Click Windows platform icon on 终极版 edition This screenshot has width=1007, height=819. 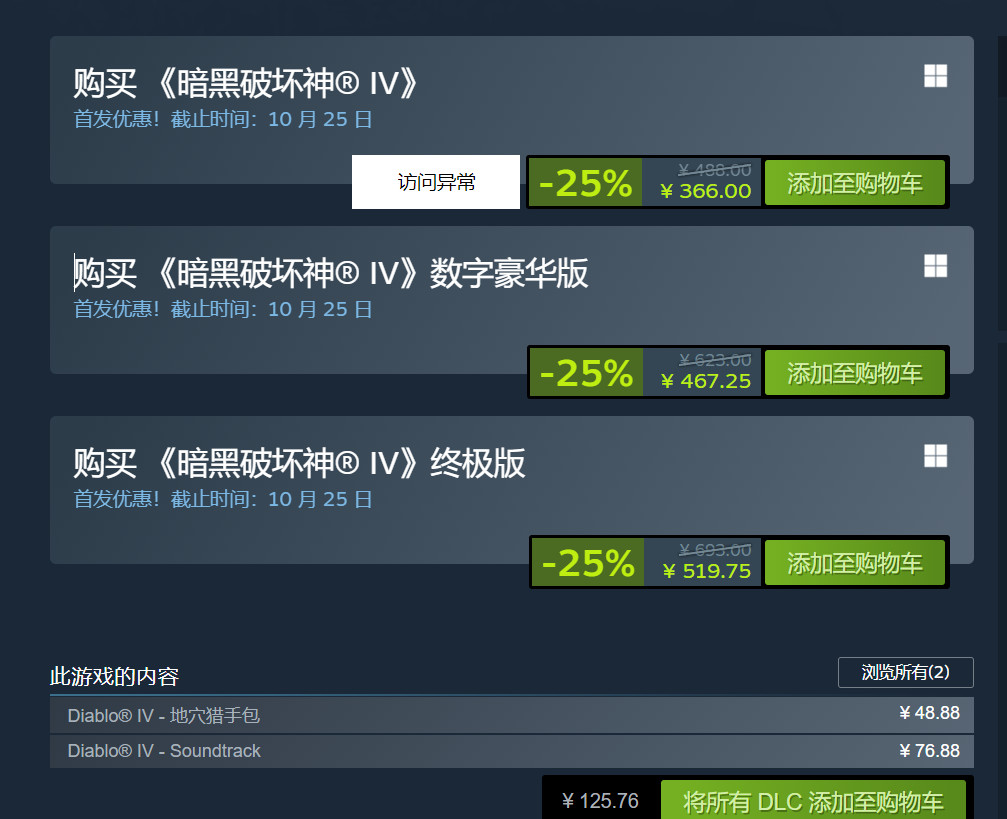click(x=935, y=456)
